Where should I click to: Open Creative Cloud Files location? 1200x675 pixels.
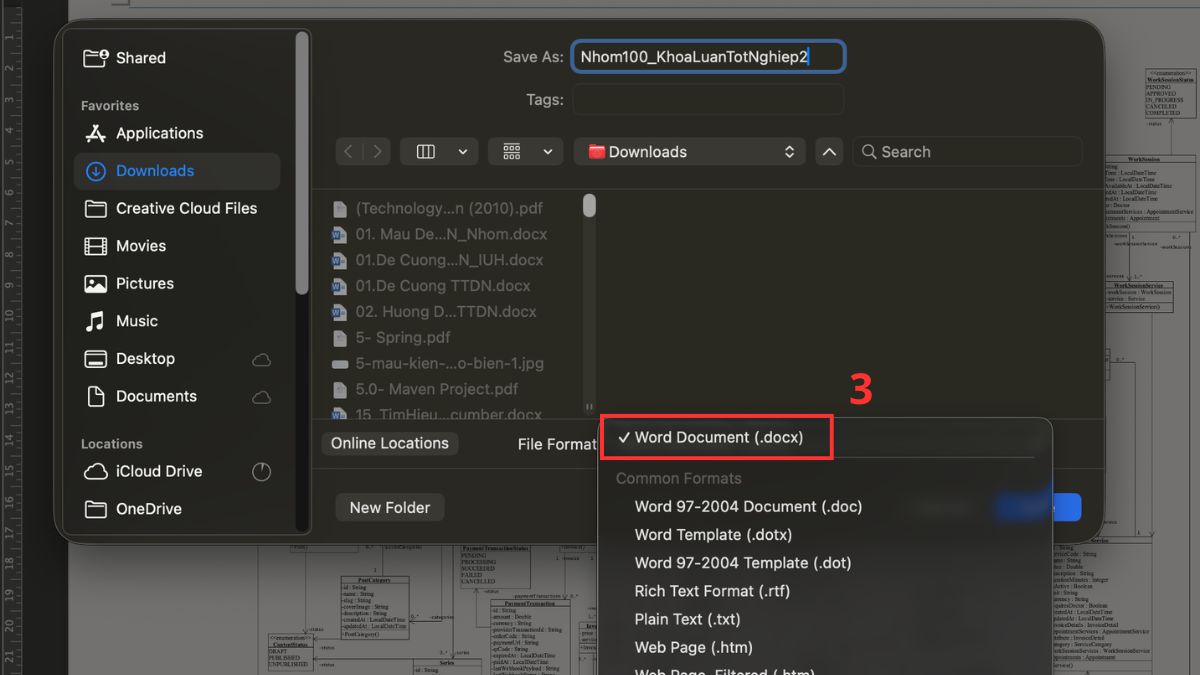tap(170, 208)
